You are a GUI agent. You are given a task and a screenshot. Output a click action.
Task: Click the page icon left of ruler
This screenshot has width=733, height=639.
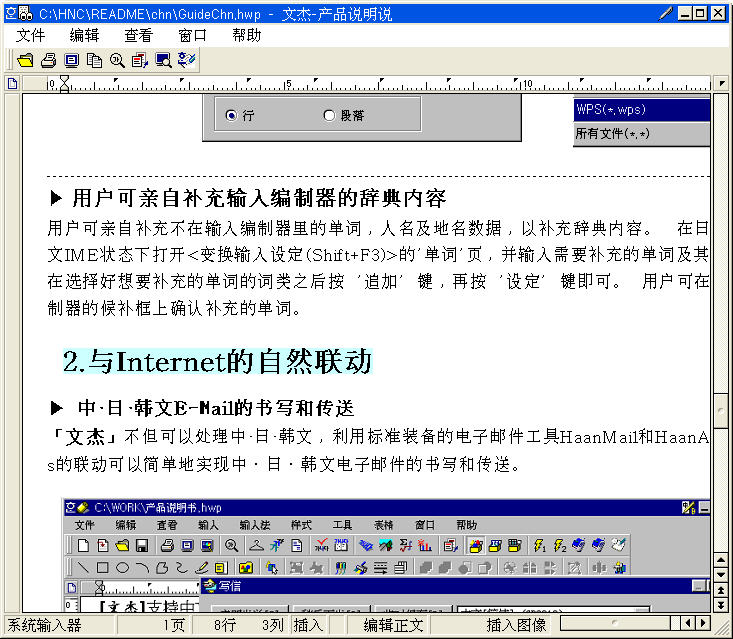tap(13, 84)
